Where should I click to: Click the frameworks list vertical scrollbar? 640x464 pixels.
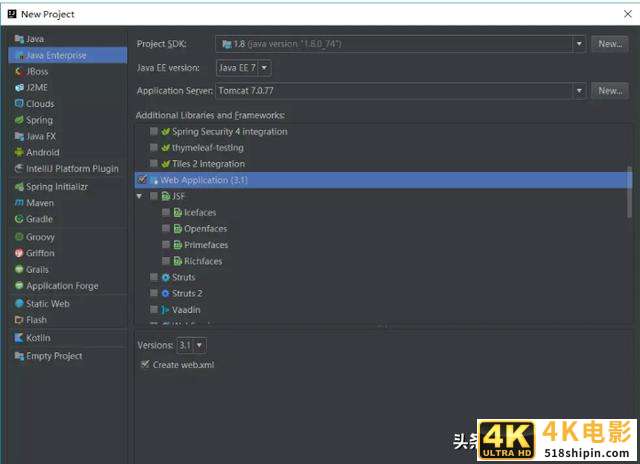(629, 192)
